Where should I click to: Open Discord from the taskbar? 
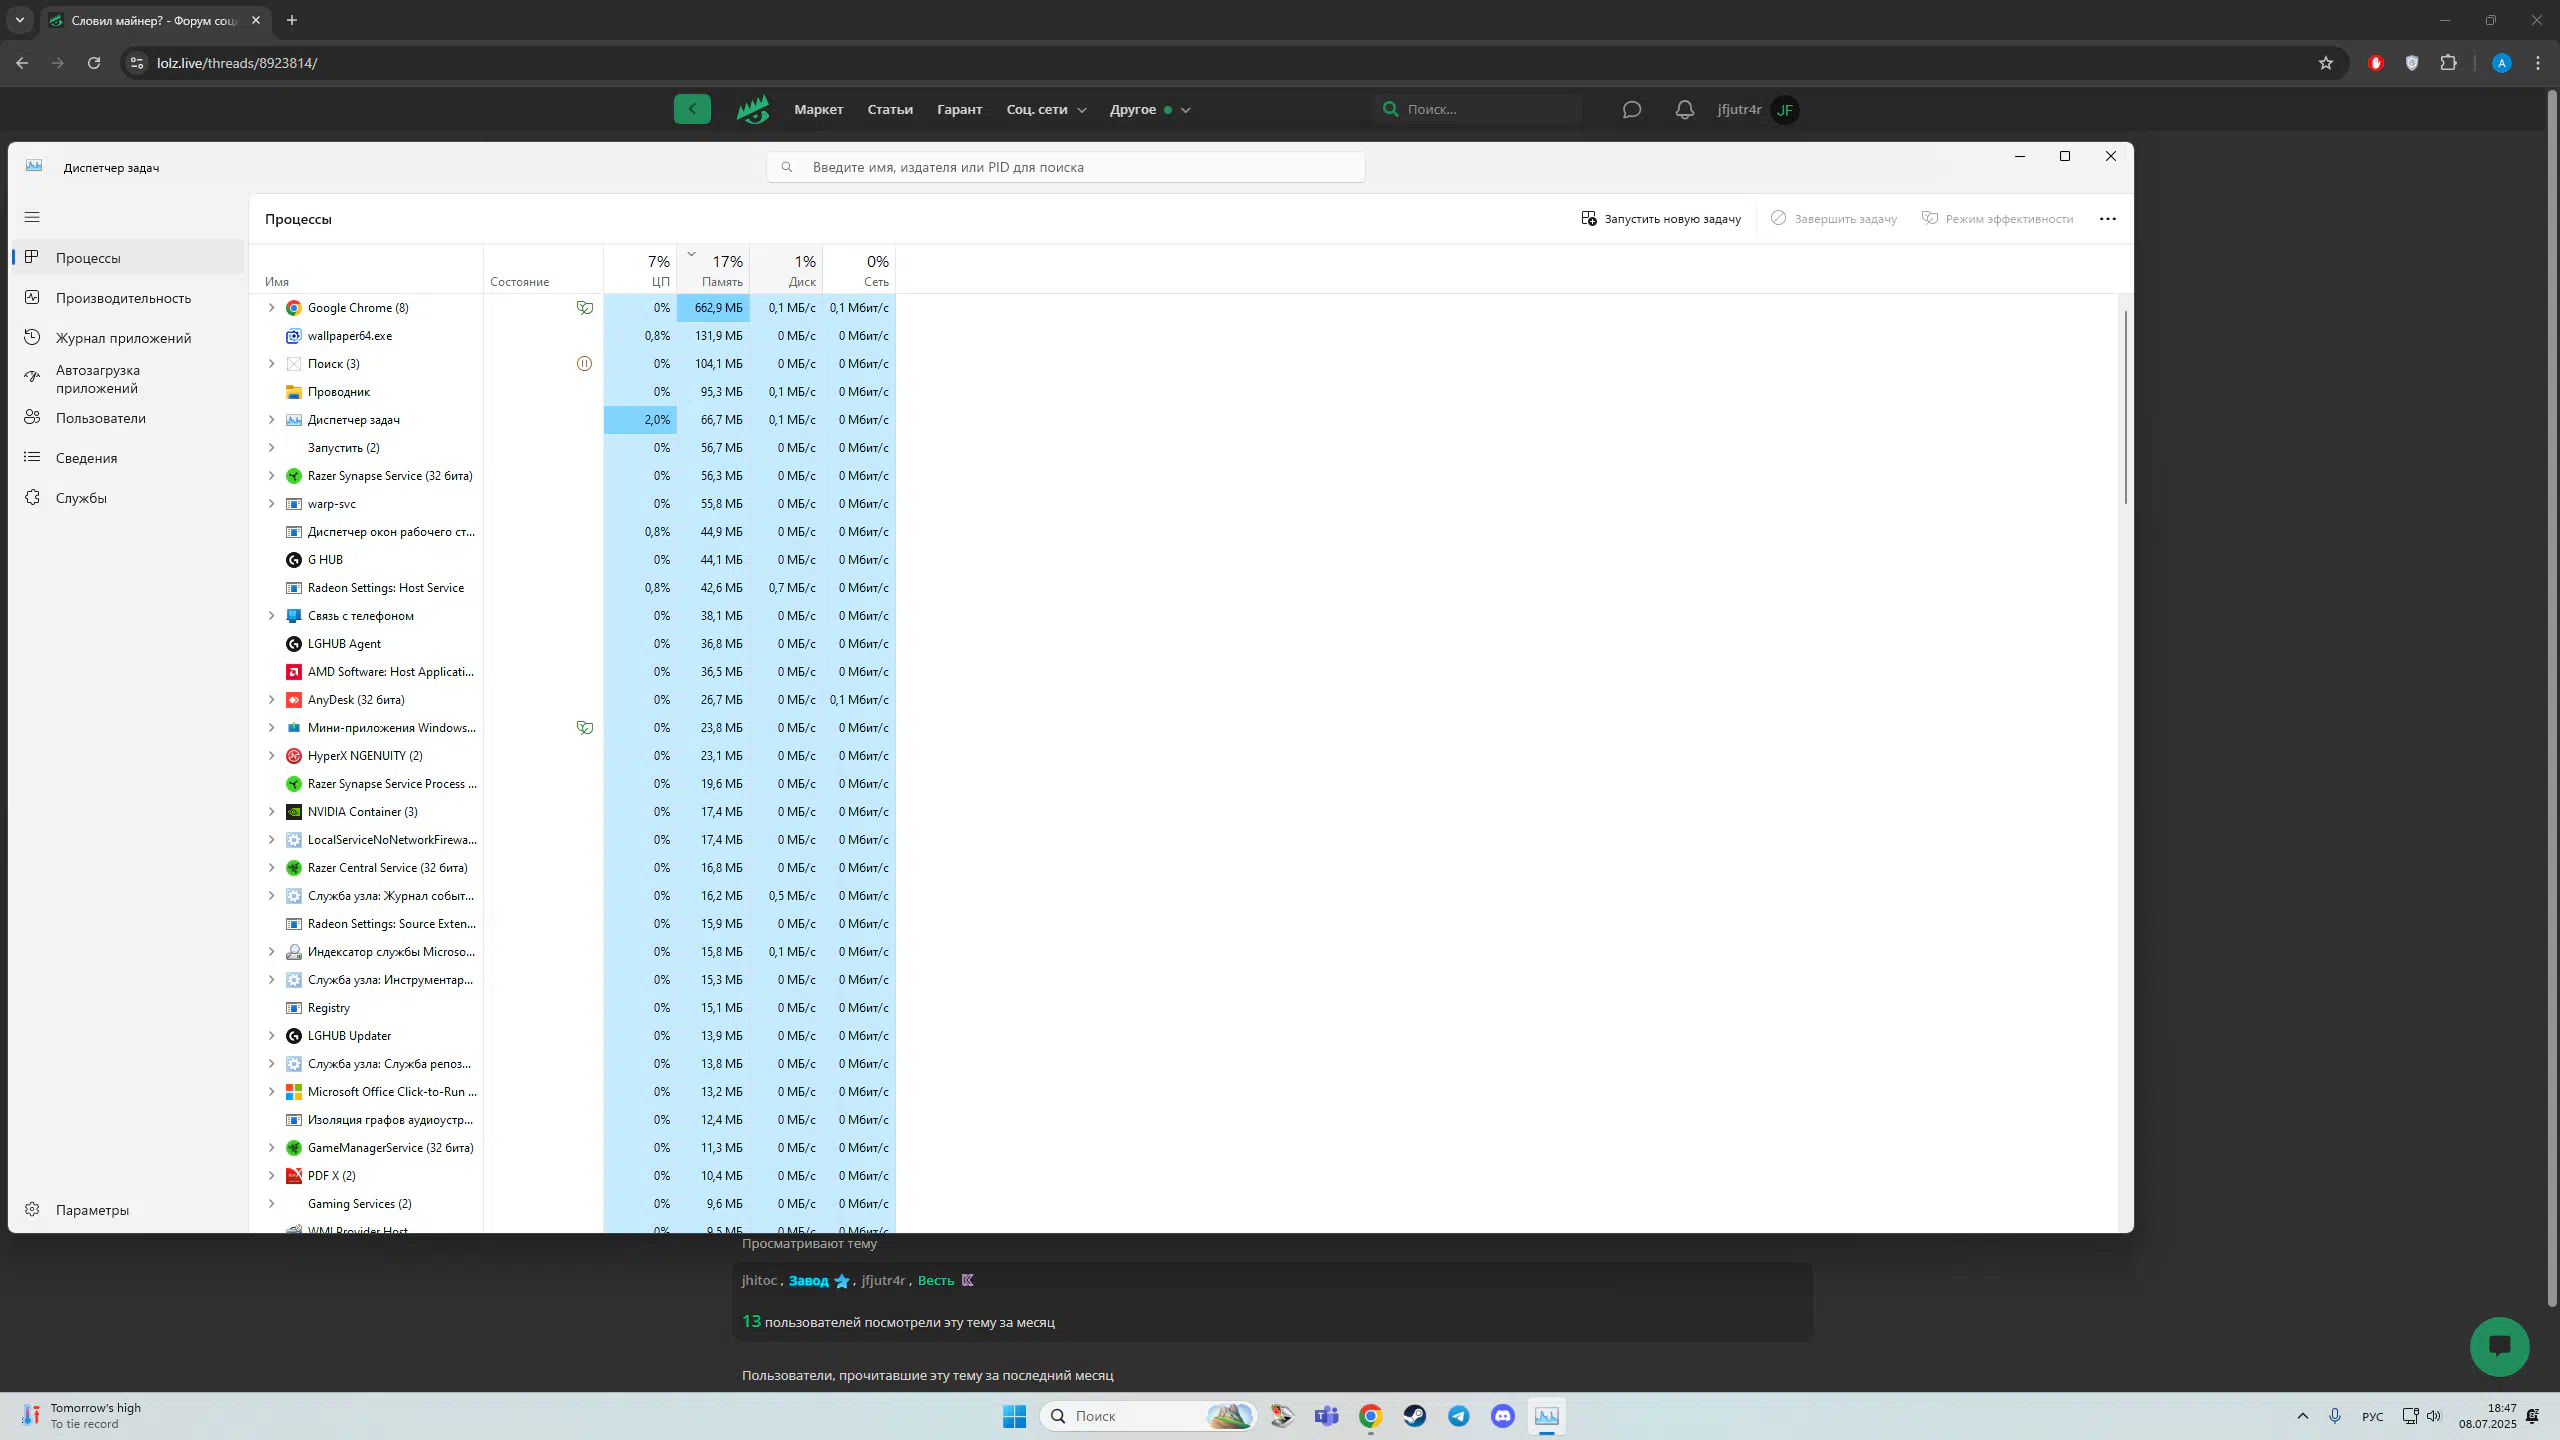[x=1503, y=1416]
